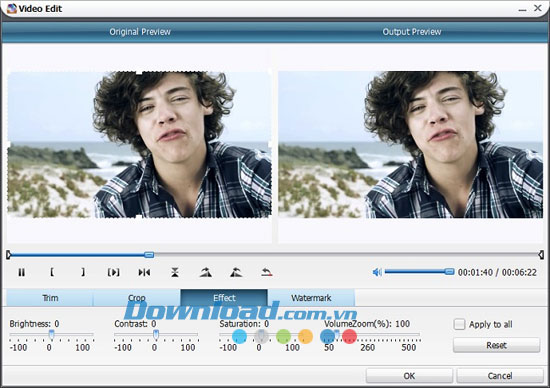The height and width of the screenshot is (388, 550).
Task: Rotate the video 90 degrees clockwise
Action: pos(206,272)
